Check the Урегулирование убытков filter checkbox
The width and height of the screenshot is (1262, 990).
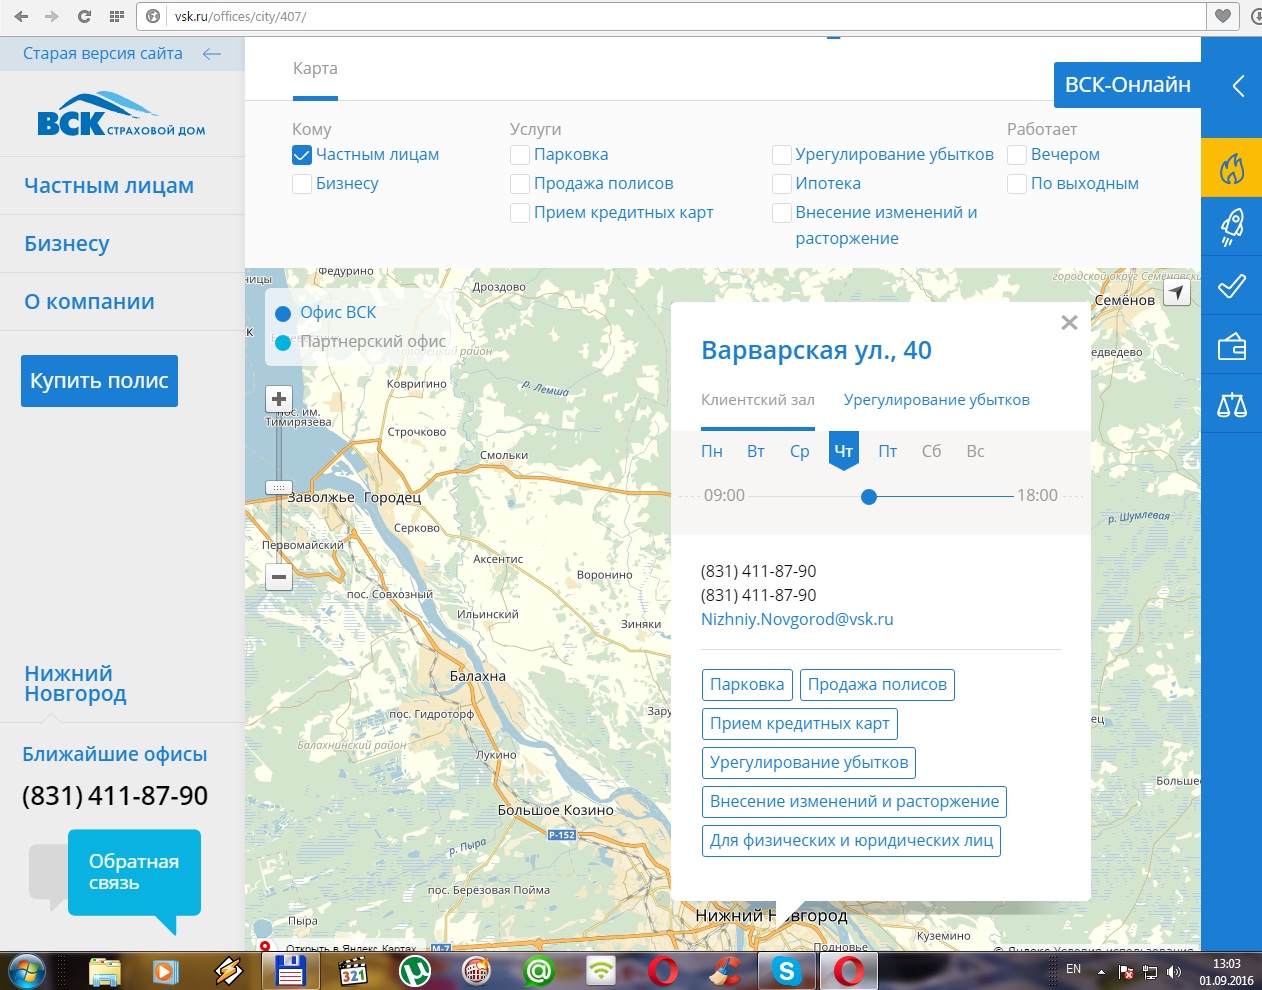(x=782, y=155)
